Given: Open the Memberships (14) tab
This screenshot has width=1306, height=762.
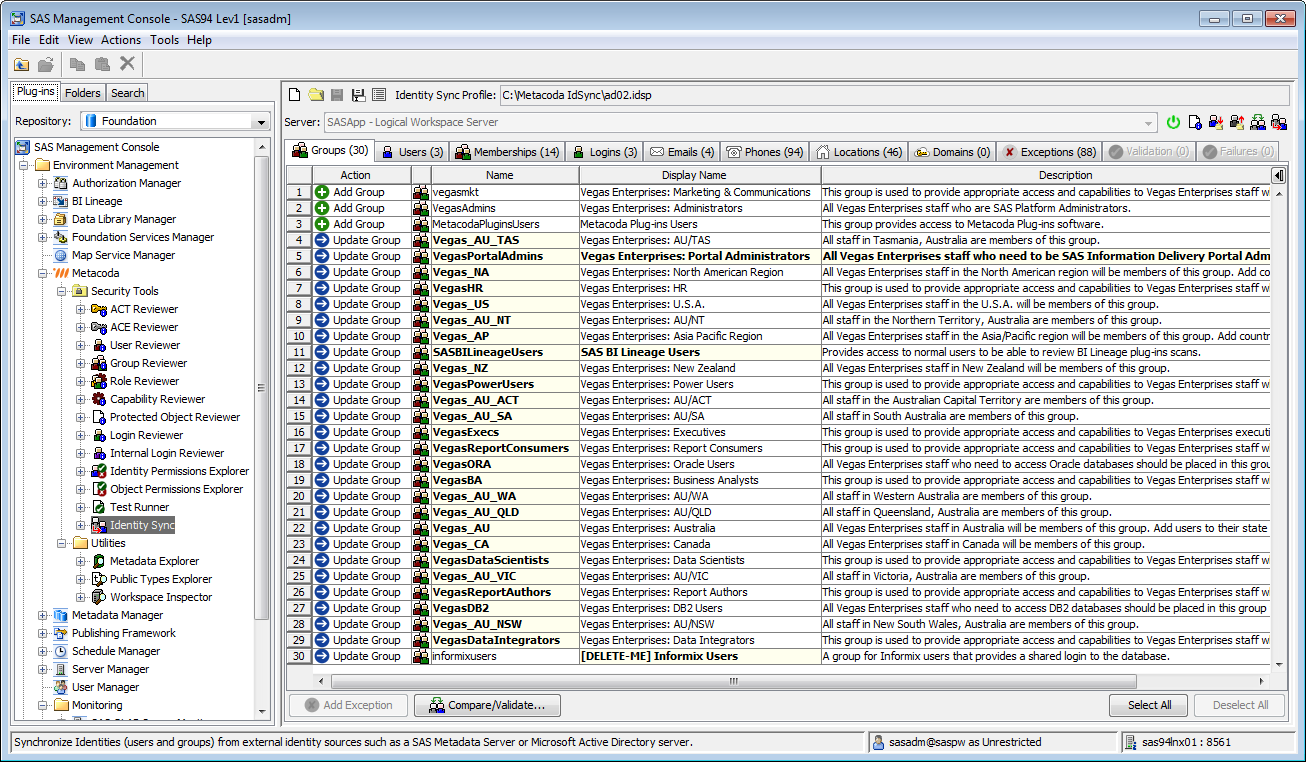Looking at the screenshot, I should (506, 152).
